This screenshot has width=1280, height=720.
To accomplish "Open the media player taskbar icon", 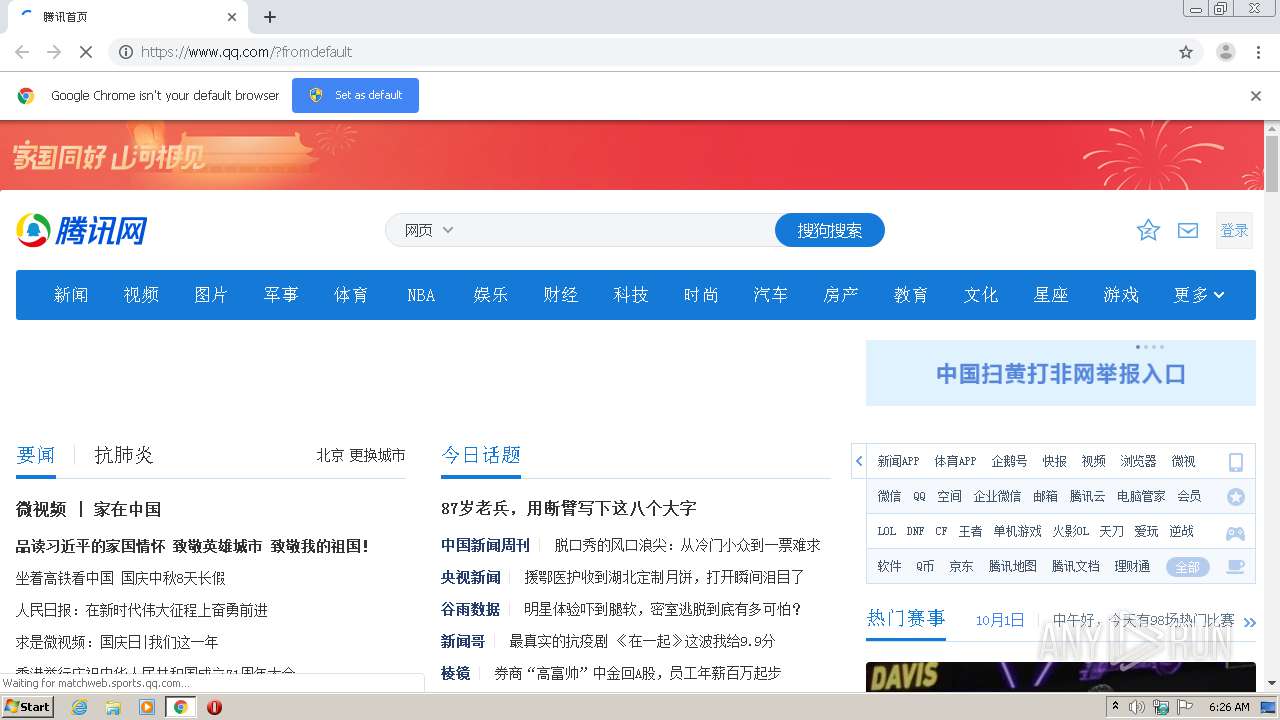I will [147, 707].
